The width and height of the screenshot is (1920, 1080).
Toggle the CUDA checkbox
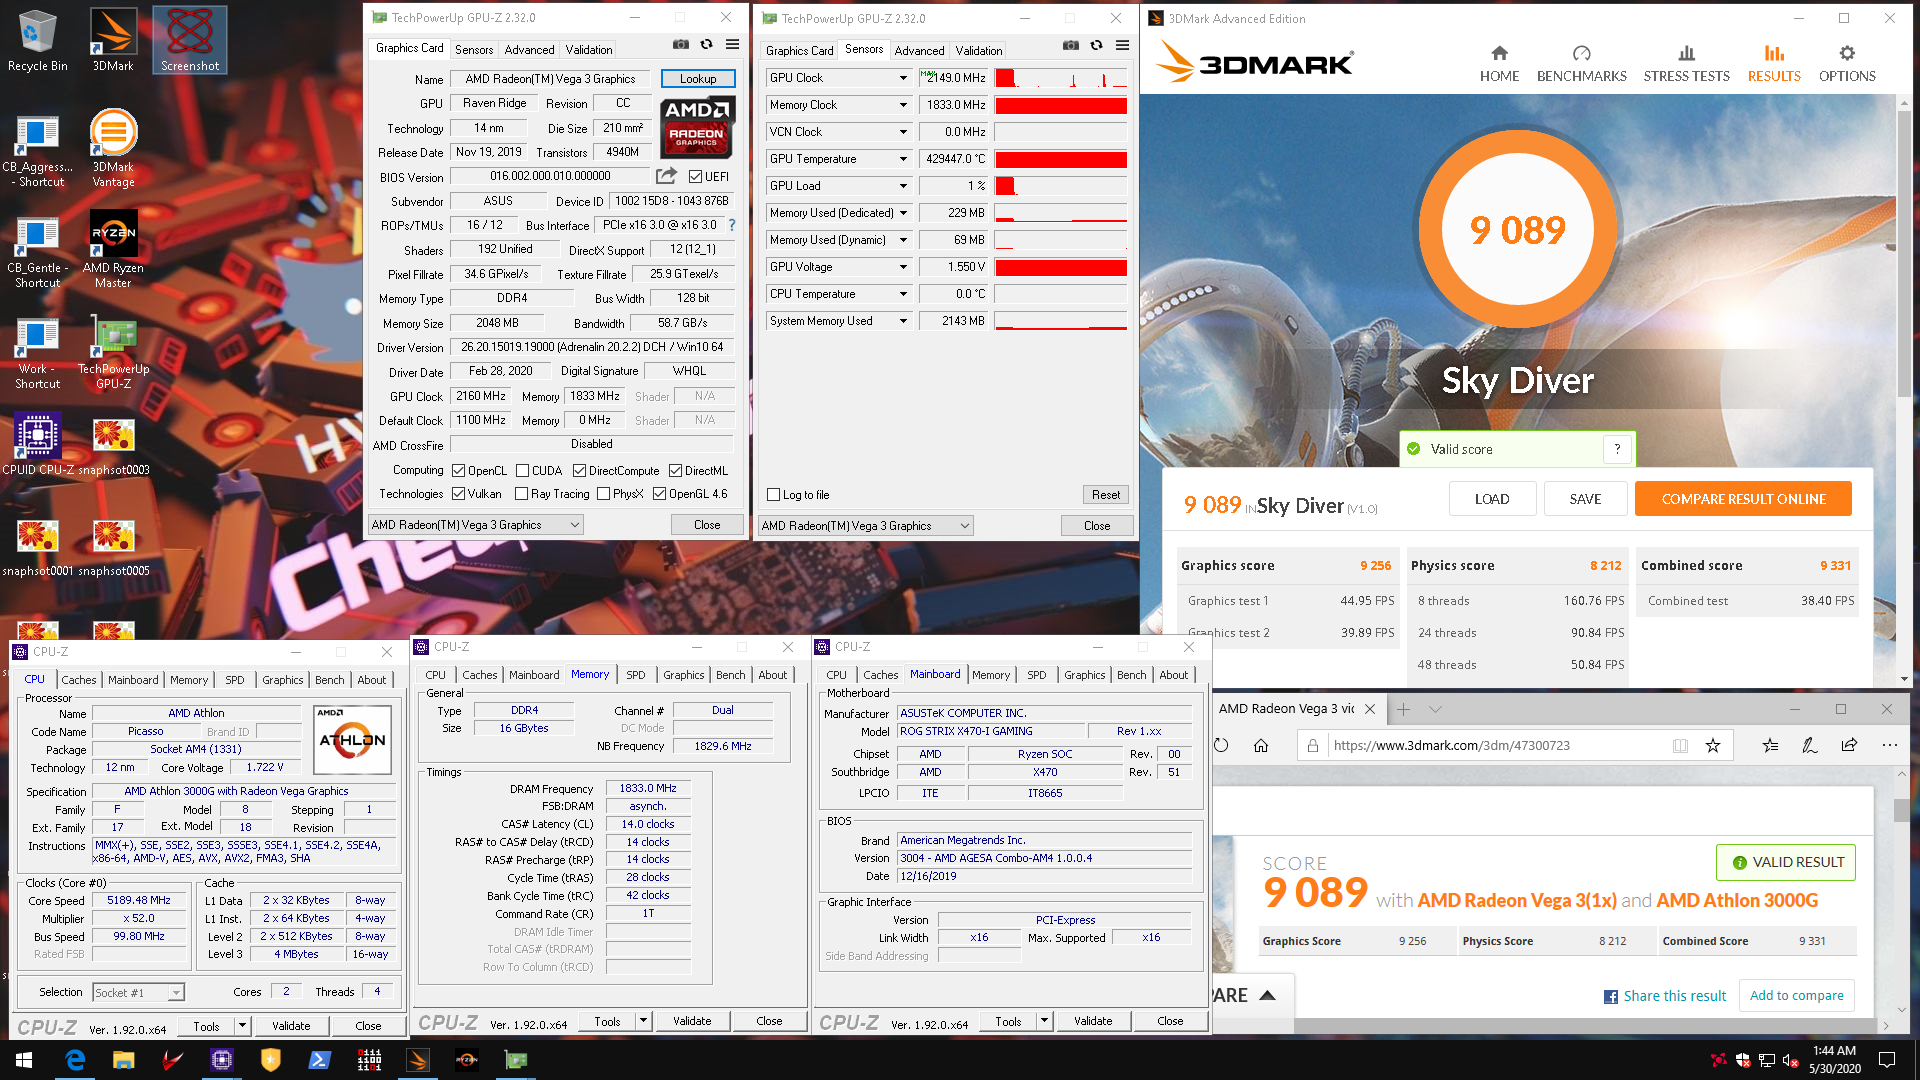pyautogui.click(x=521, y=471)
